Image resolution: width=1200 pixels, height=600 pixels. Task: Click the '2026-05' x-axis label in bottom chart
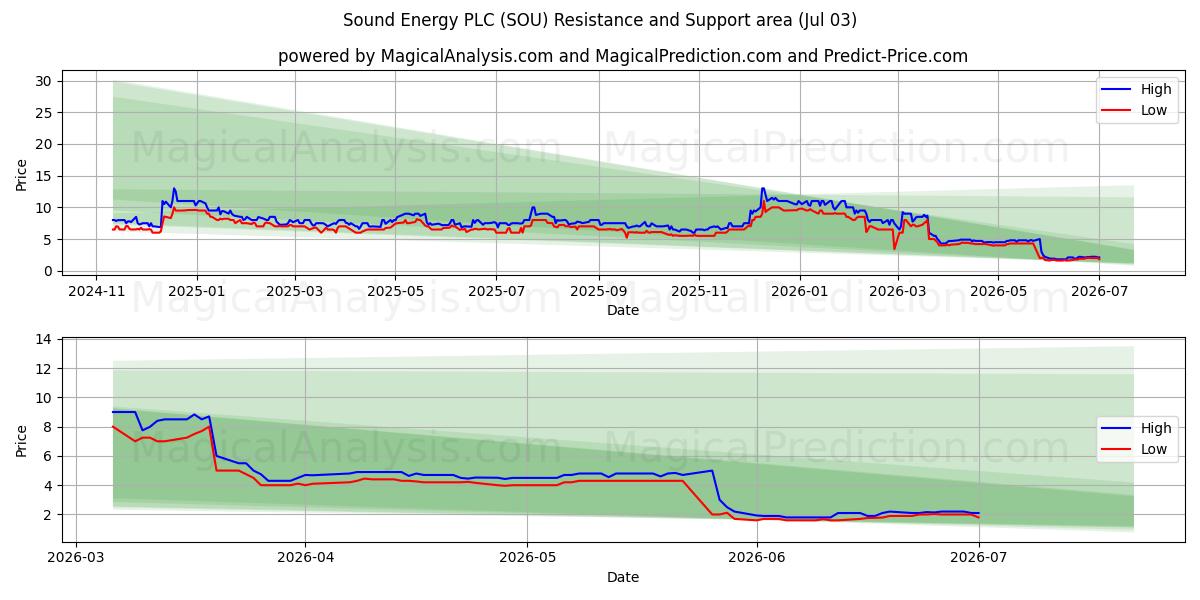tap(527, 558)
